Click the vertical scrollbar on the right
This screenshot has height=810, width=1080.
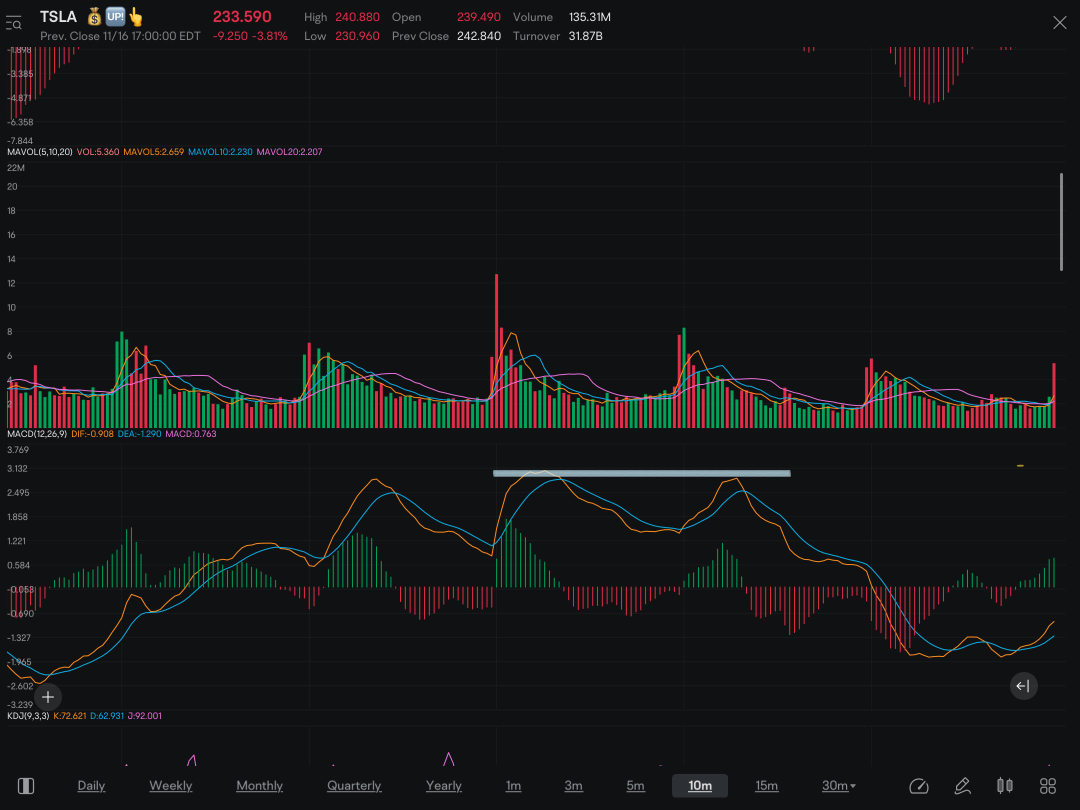tap(1061, 222)
